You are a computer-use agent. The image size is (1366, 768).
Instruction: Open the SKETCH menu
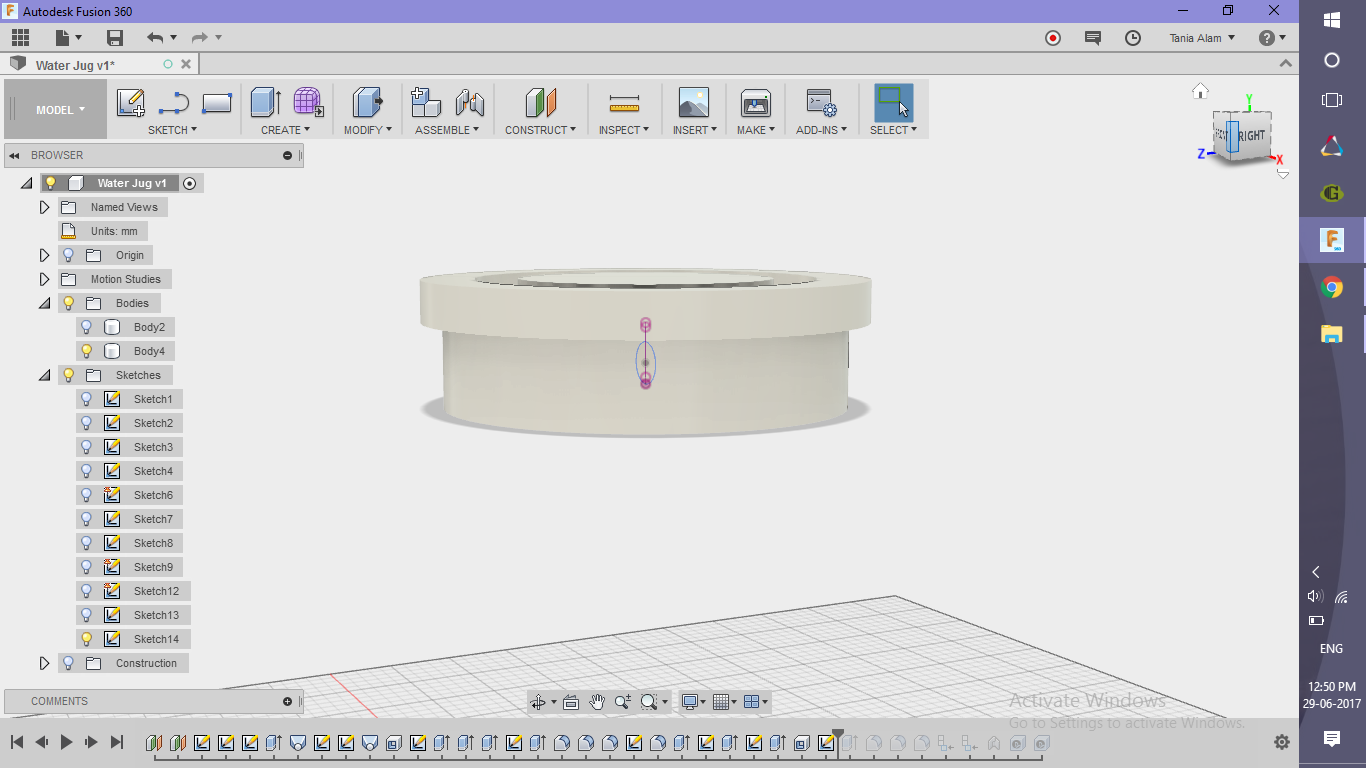pos(172,130)
